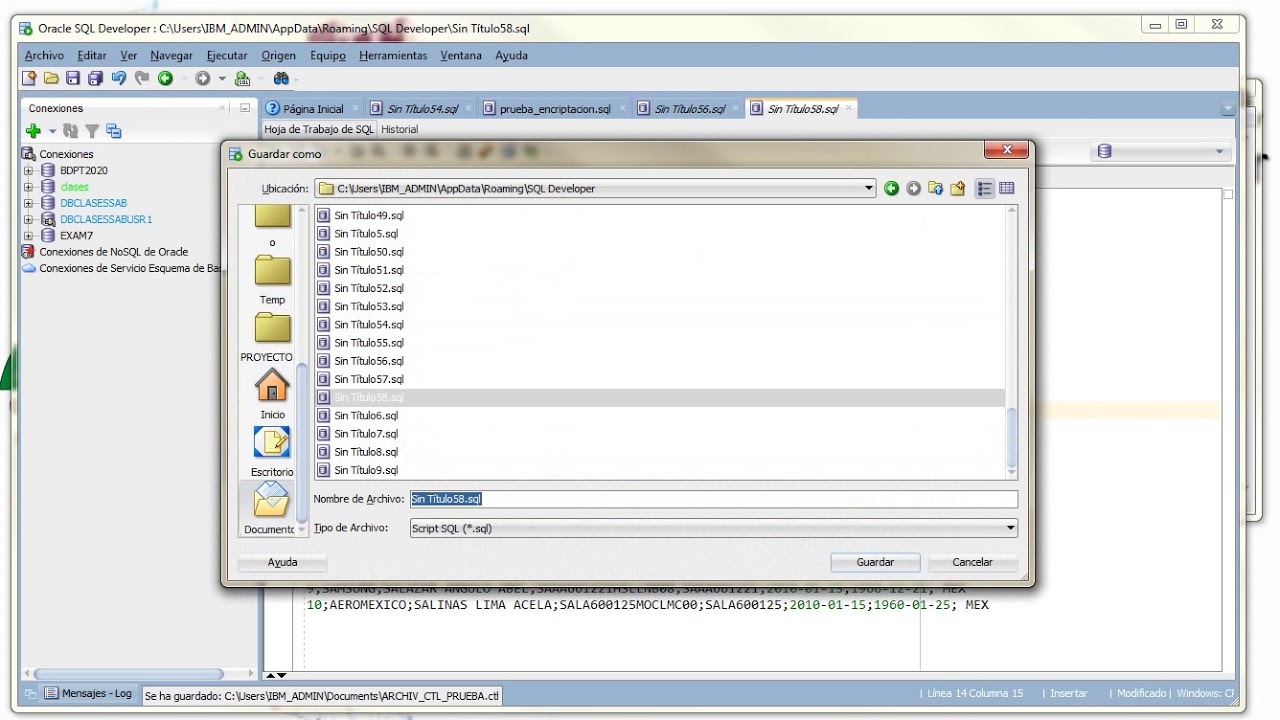1280x720 pixels.
Task: Select Conexiones de NoSQL de Oracle node
Action: click(x=113, y=252)
